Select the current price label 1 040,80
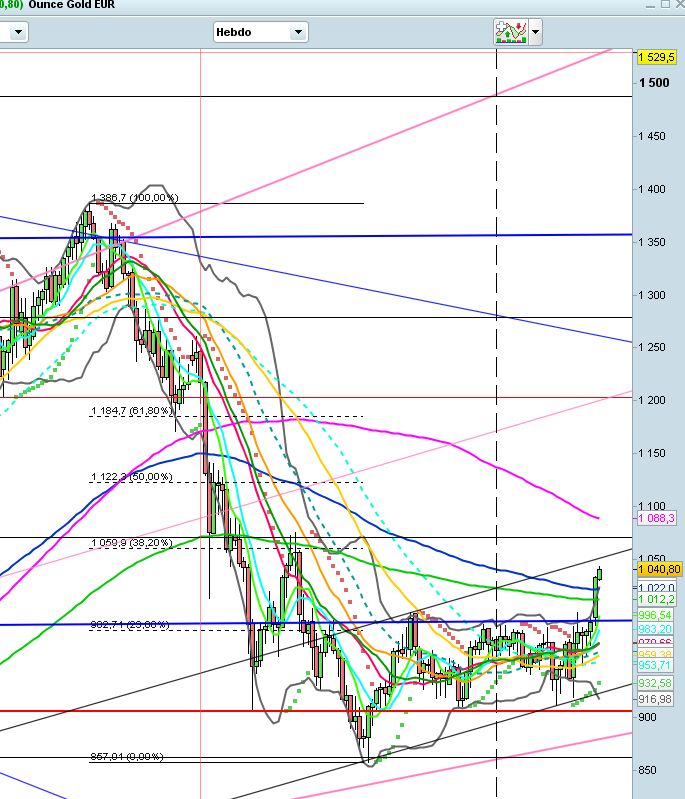This screenshot has width=685, height=799. [659, 569]
